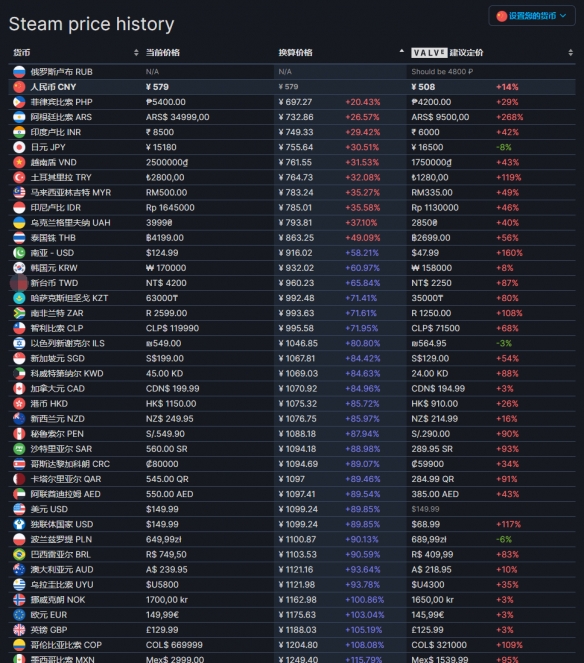
Task: Click the Ukraine flag icon for UAH
Action: click(19, 222)
